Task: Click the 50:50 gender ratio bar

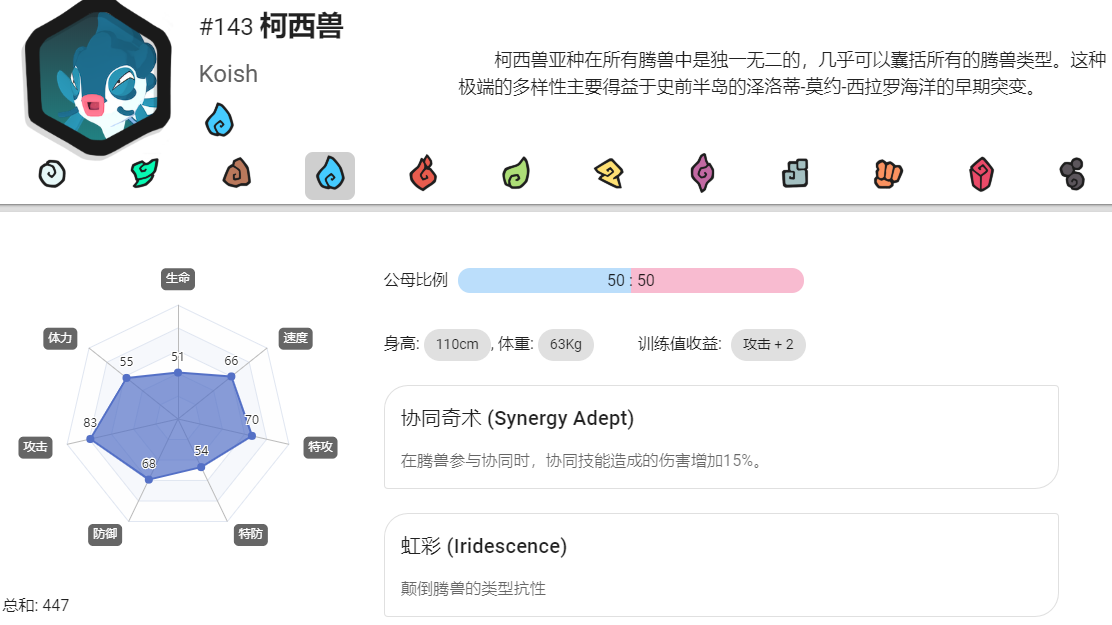Action: tap(630, 281)
